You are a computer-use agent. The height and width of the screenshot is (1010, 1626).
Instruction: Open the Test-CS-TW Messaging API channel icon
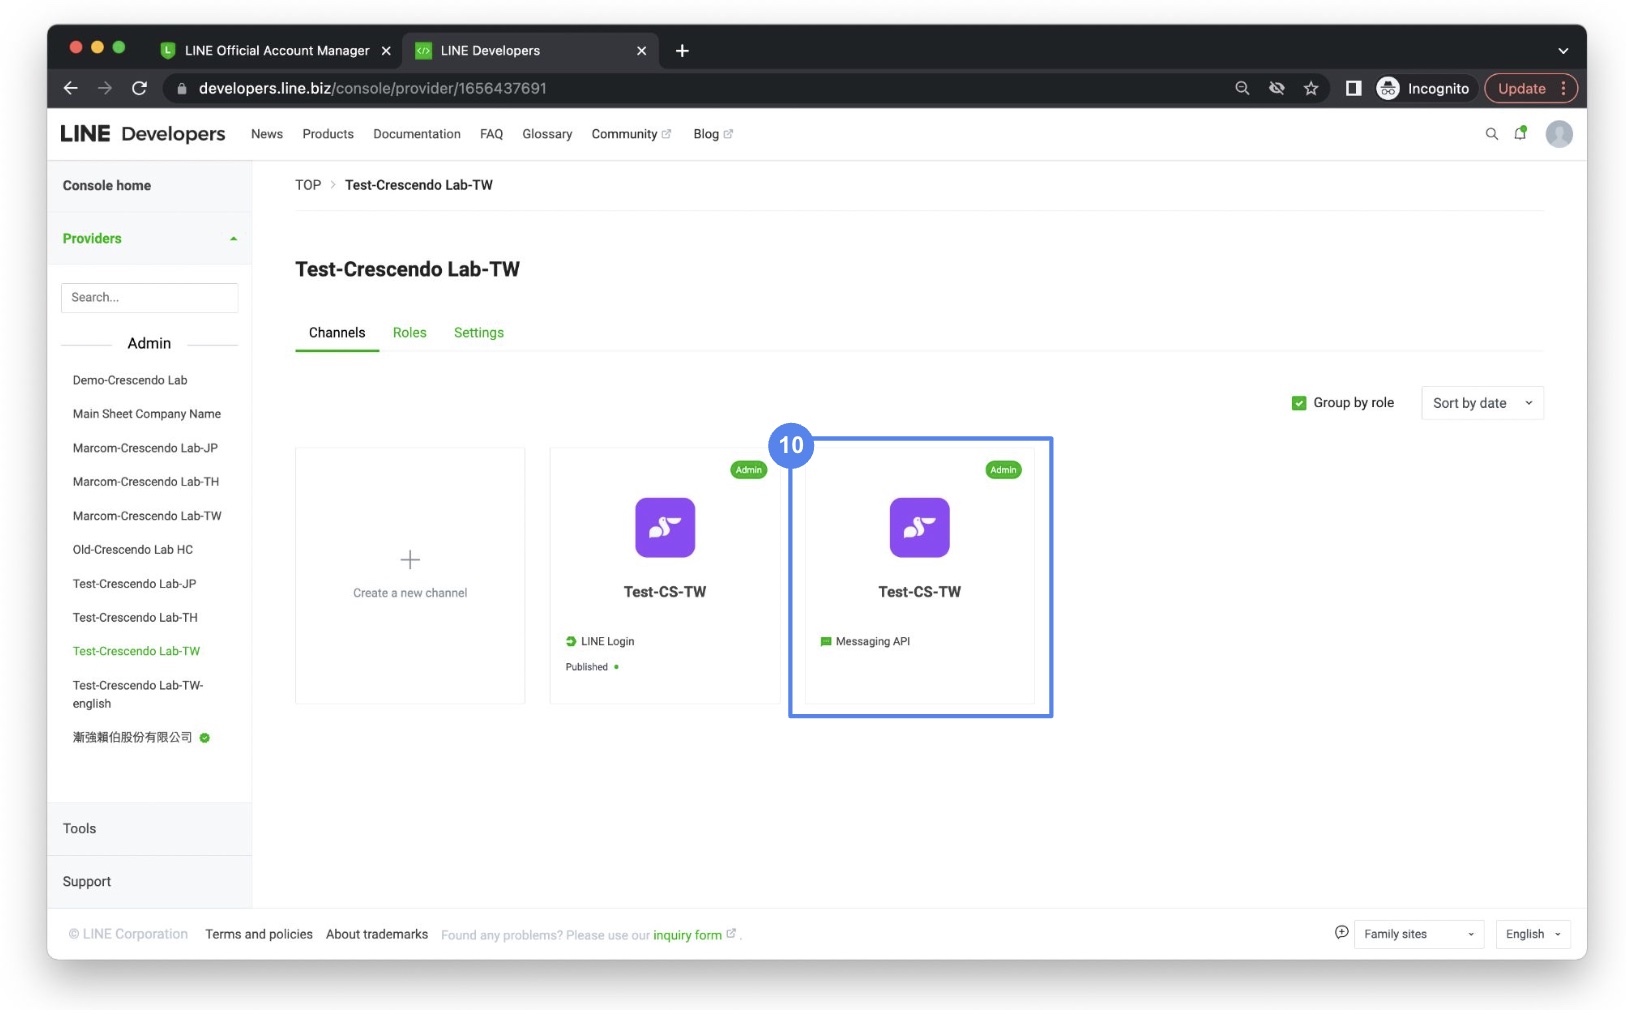tap(919, 528)
